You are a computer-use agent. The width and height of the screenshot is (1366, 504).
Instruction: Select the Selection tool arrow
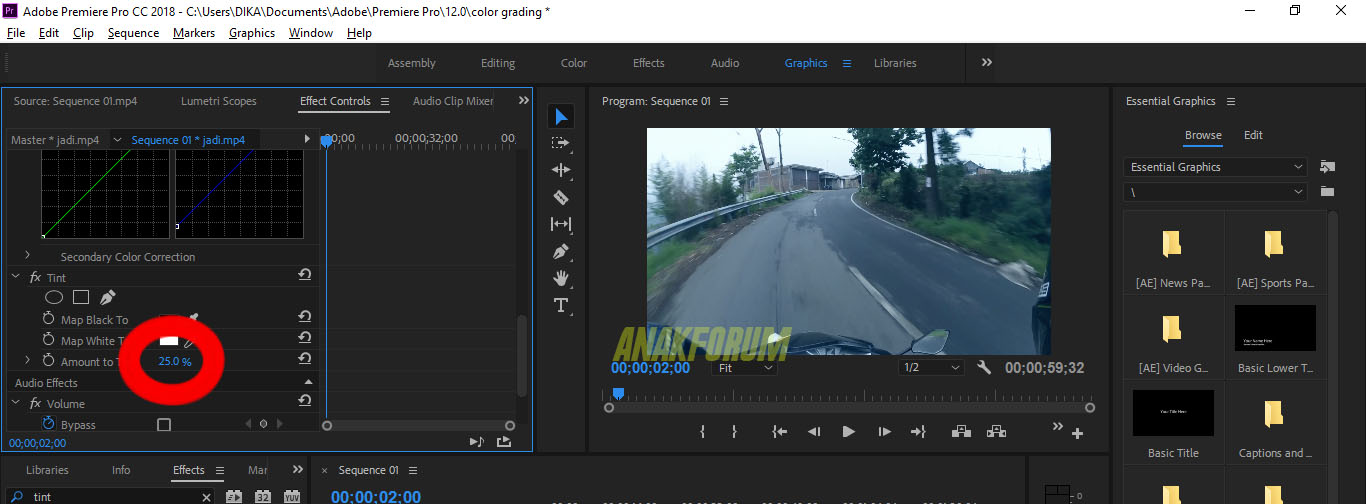[561, 117]
